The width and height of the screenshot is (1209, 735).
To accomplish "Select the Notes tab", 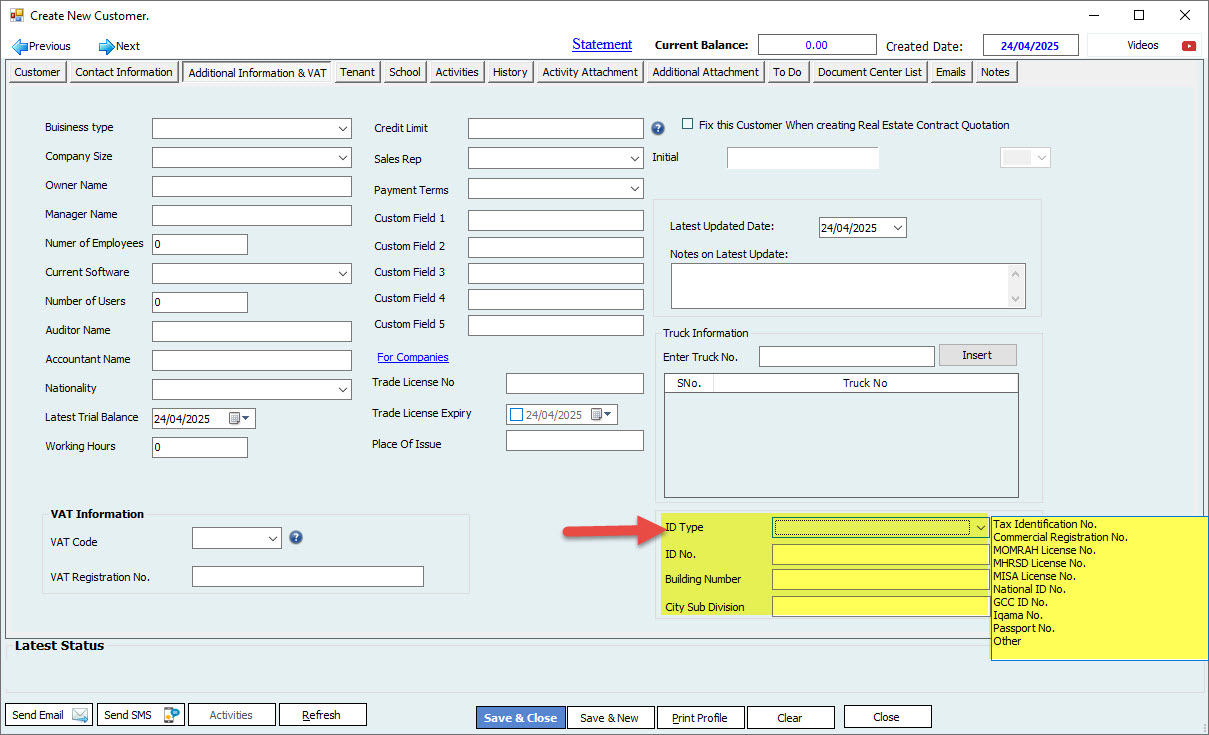I will pyautogui.click(x=995, y=72).
